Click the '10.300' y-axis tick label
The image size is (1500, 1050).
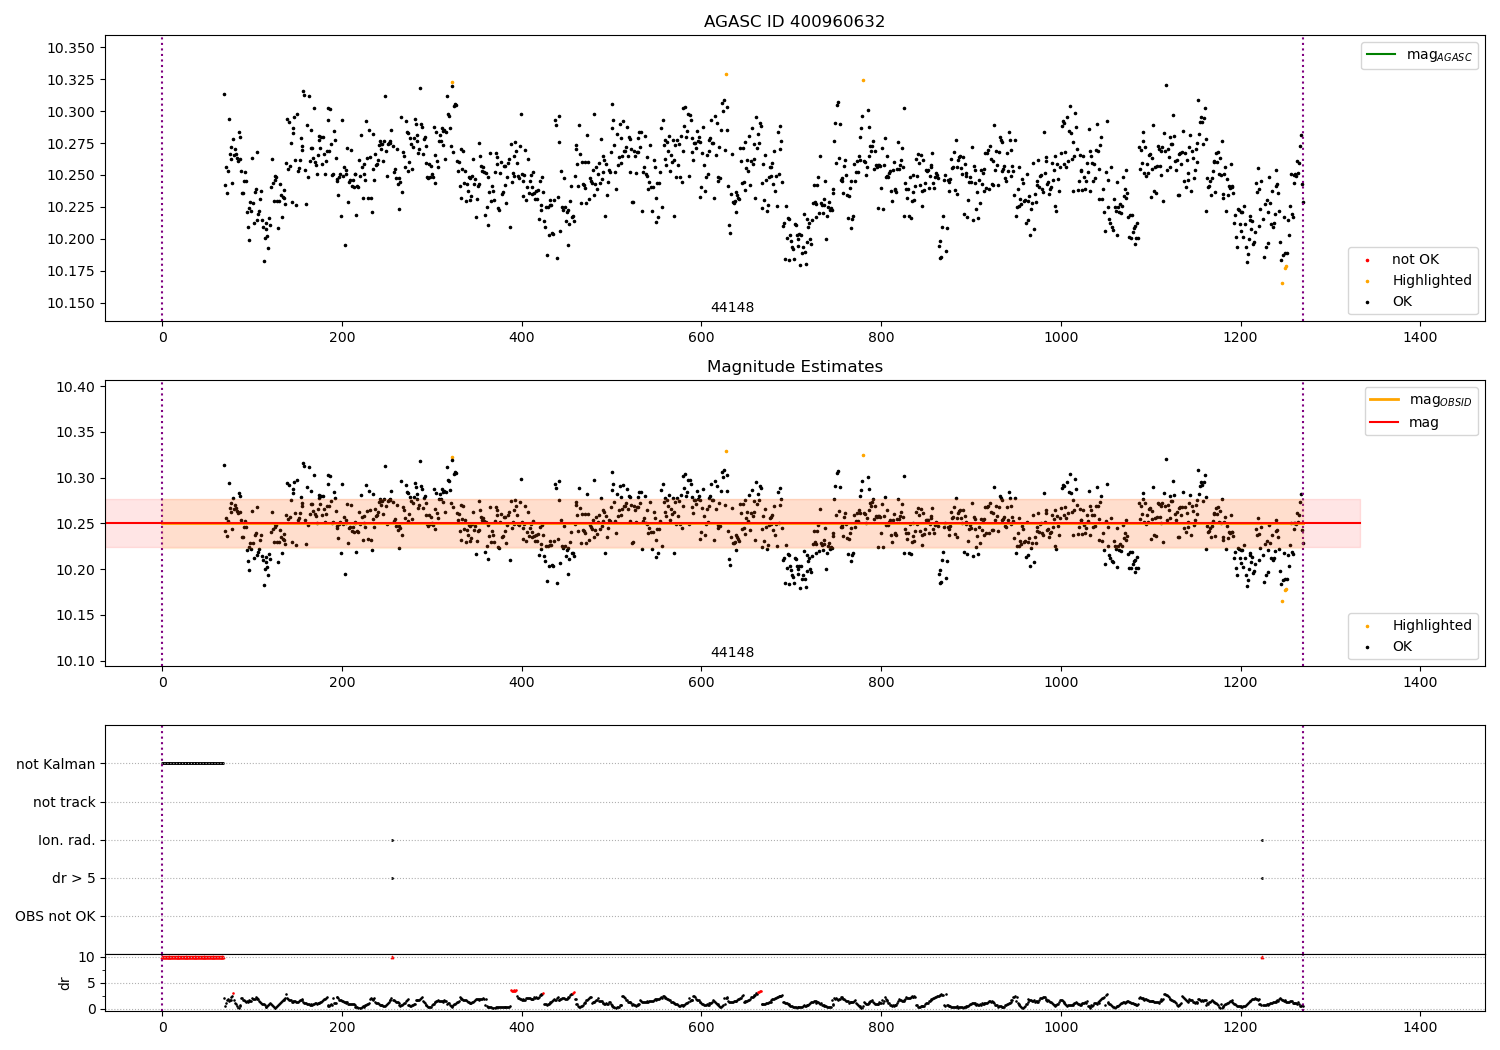70,112
